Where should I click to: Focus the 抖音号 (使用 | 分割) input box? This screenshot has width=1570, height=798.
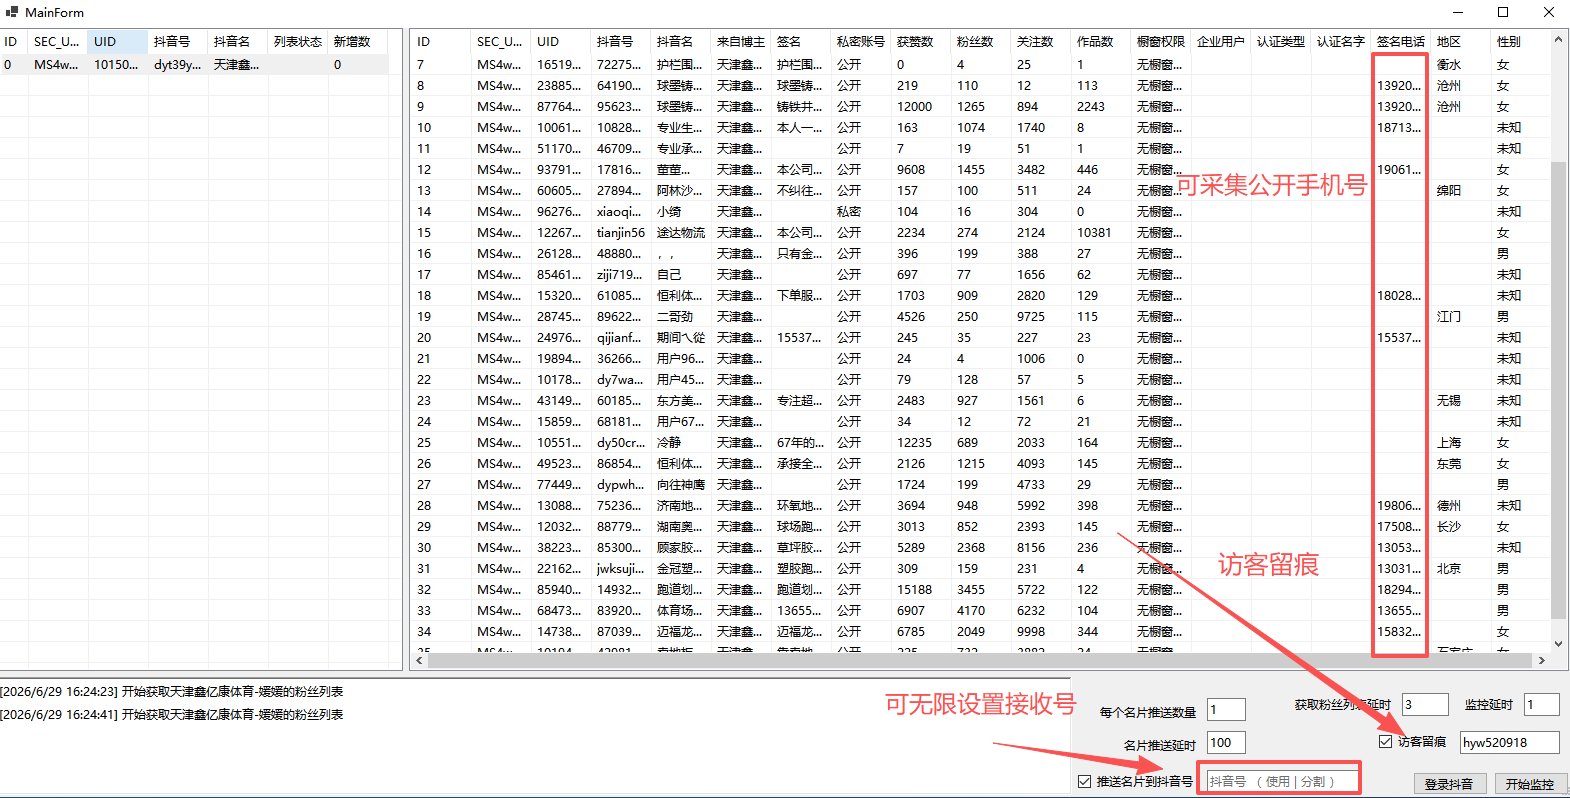[1280, 781]
